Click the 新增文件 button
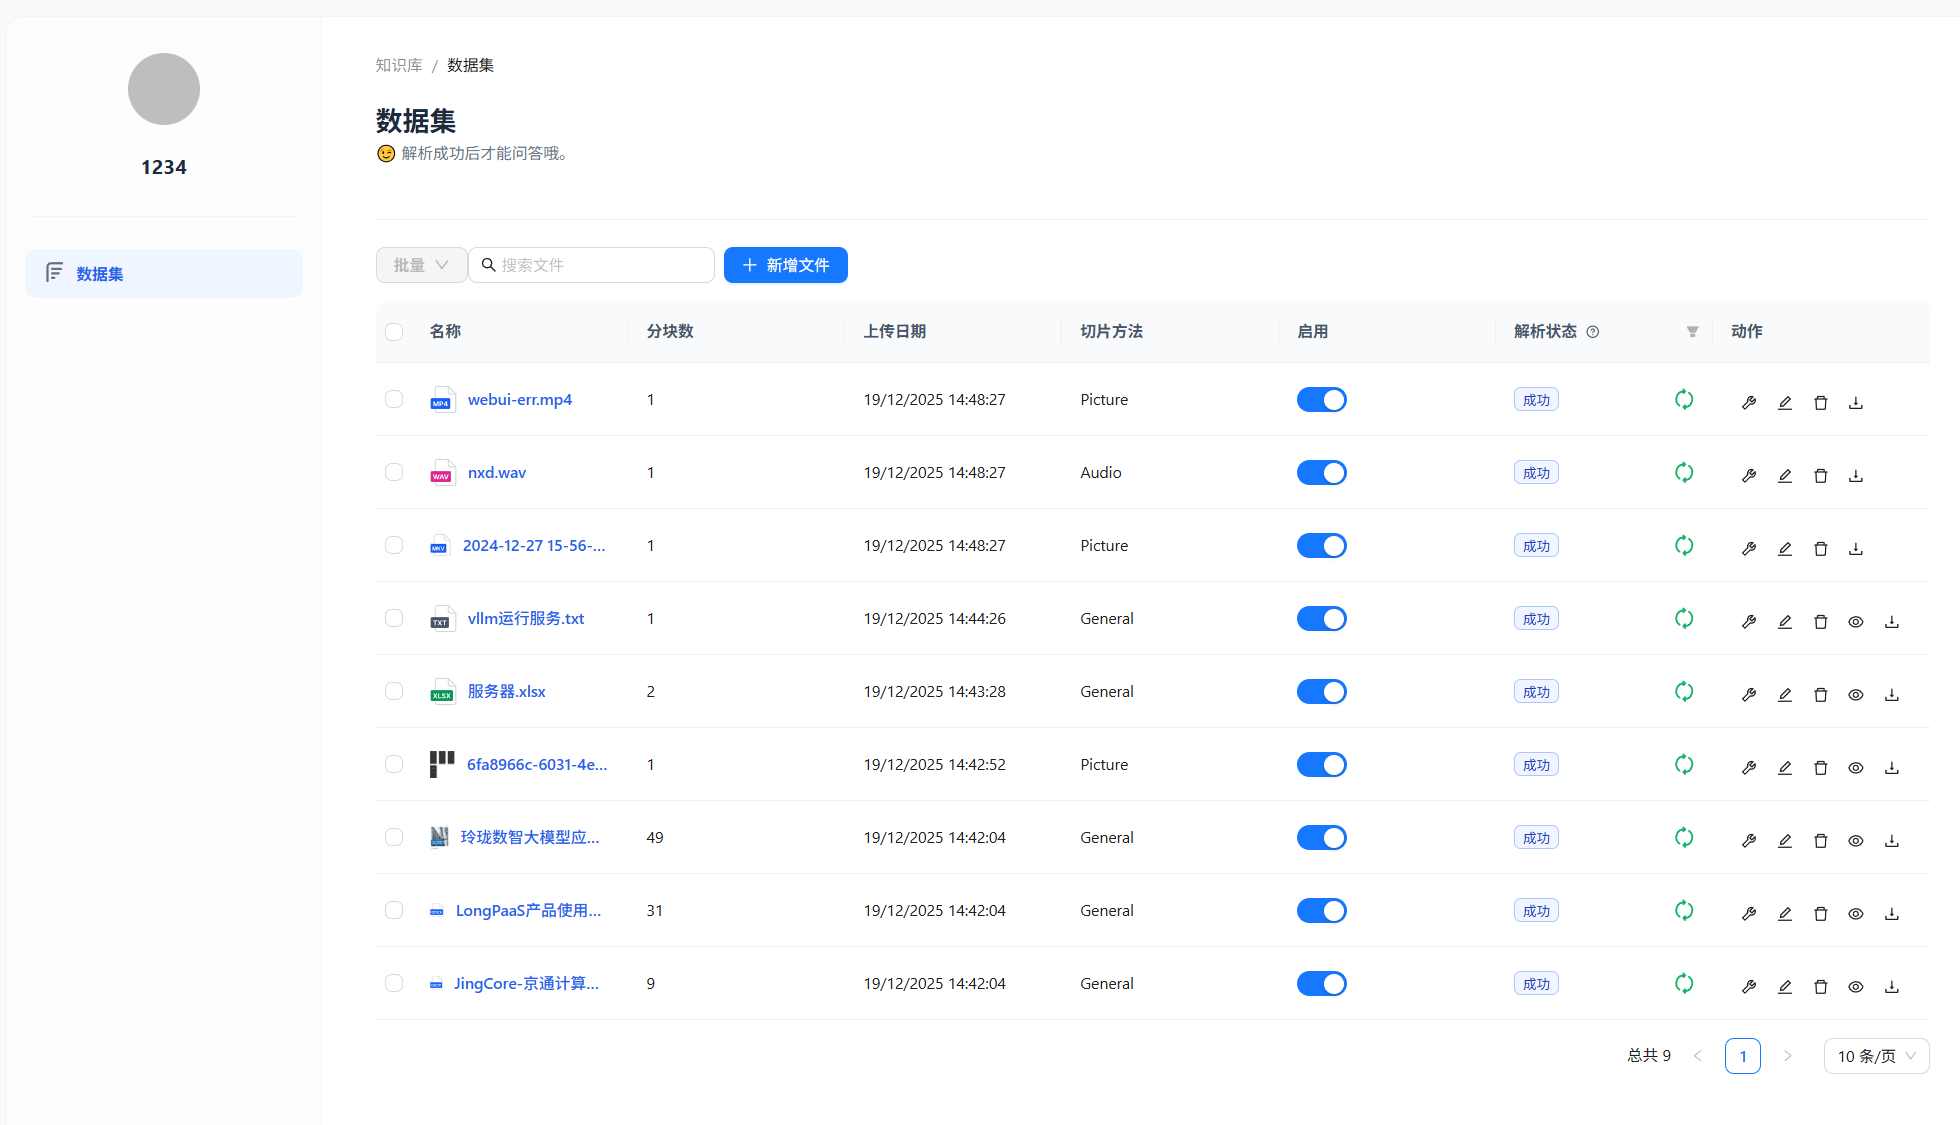 click(x=785, y=265)
